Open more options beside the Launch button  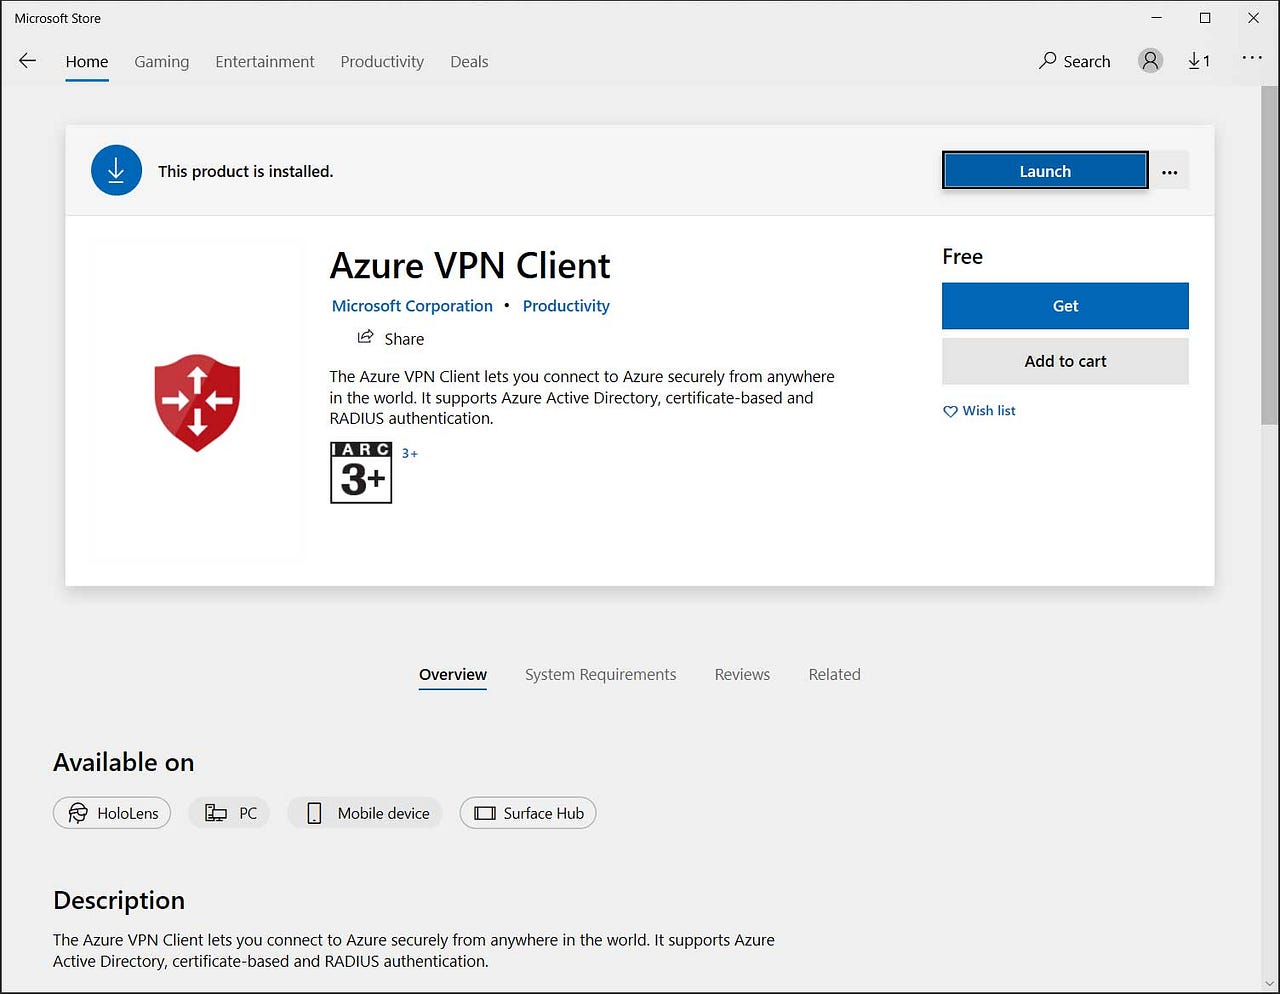1170,170
